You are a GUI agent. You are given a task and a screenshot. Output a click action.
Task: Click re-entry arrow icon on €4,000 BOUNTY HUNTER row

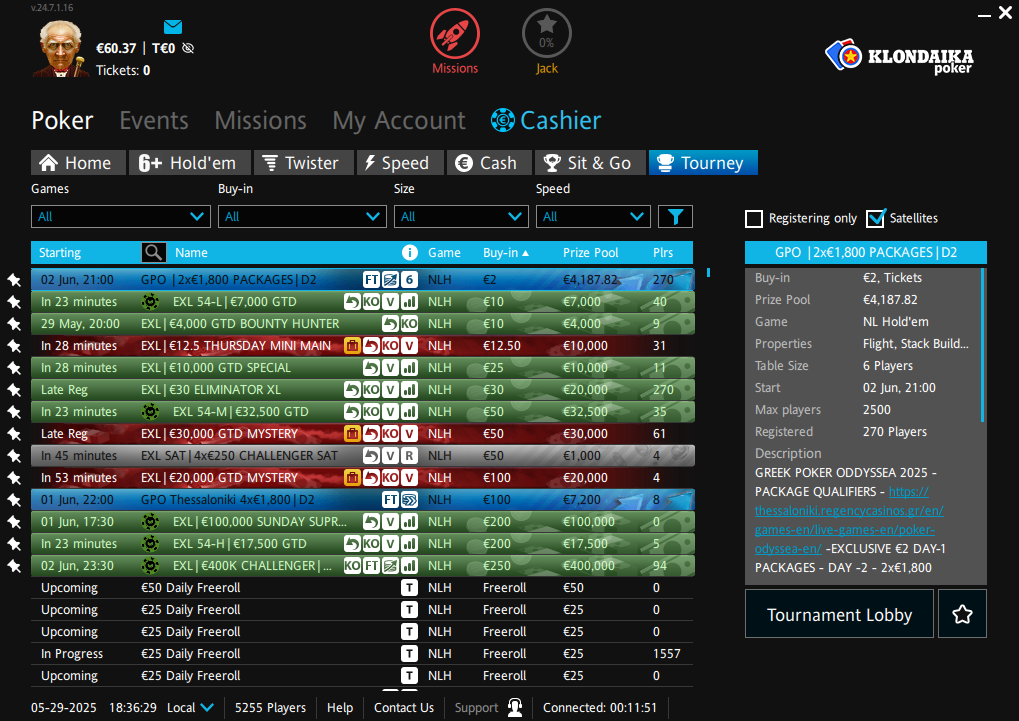[x=390, y=324]
